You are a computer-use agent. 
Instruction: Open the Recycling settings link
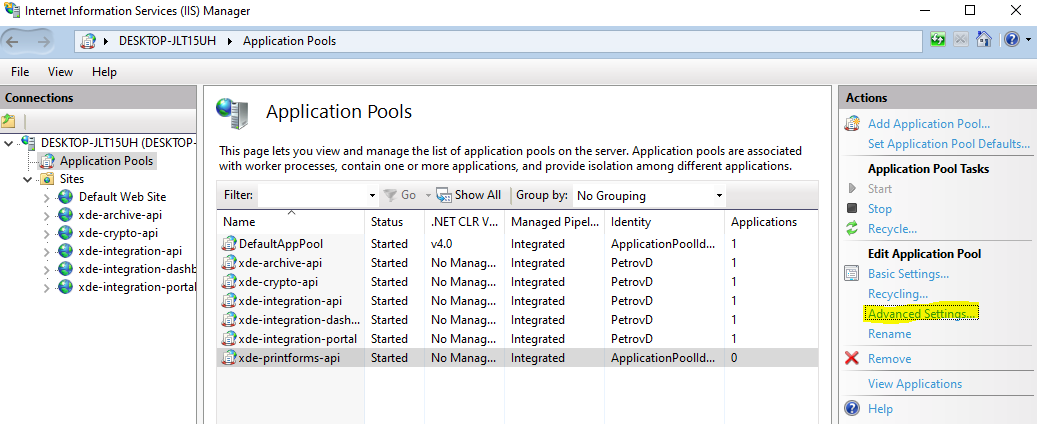pos(897,293)
